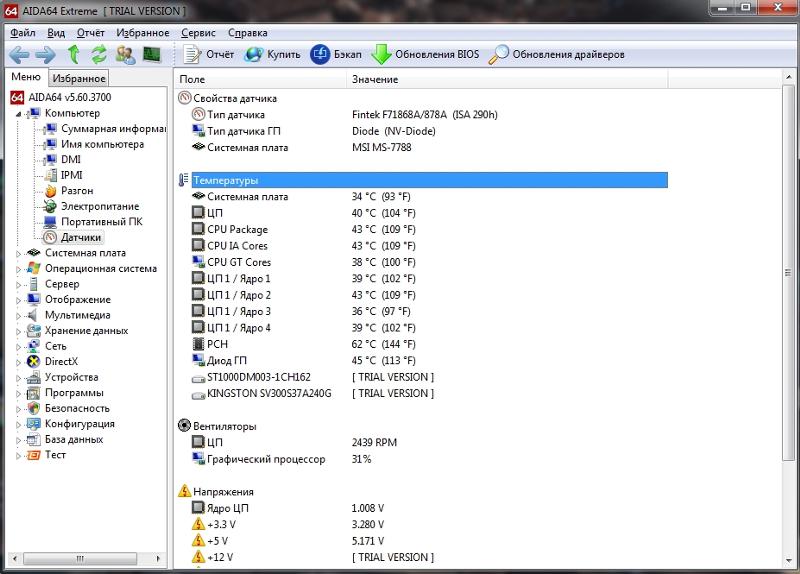Open the green monitor graph icon
The height and width of the screenshot is (574, 800).
[152, 54]
